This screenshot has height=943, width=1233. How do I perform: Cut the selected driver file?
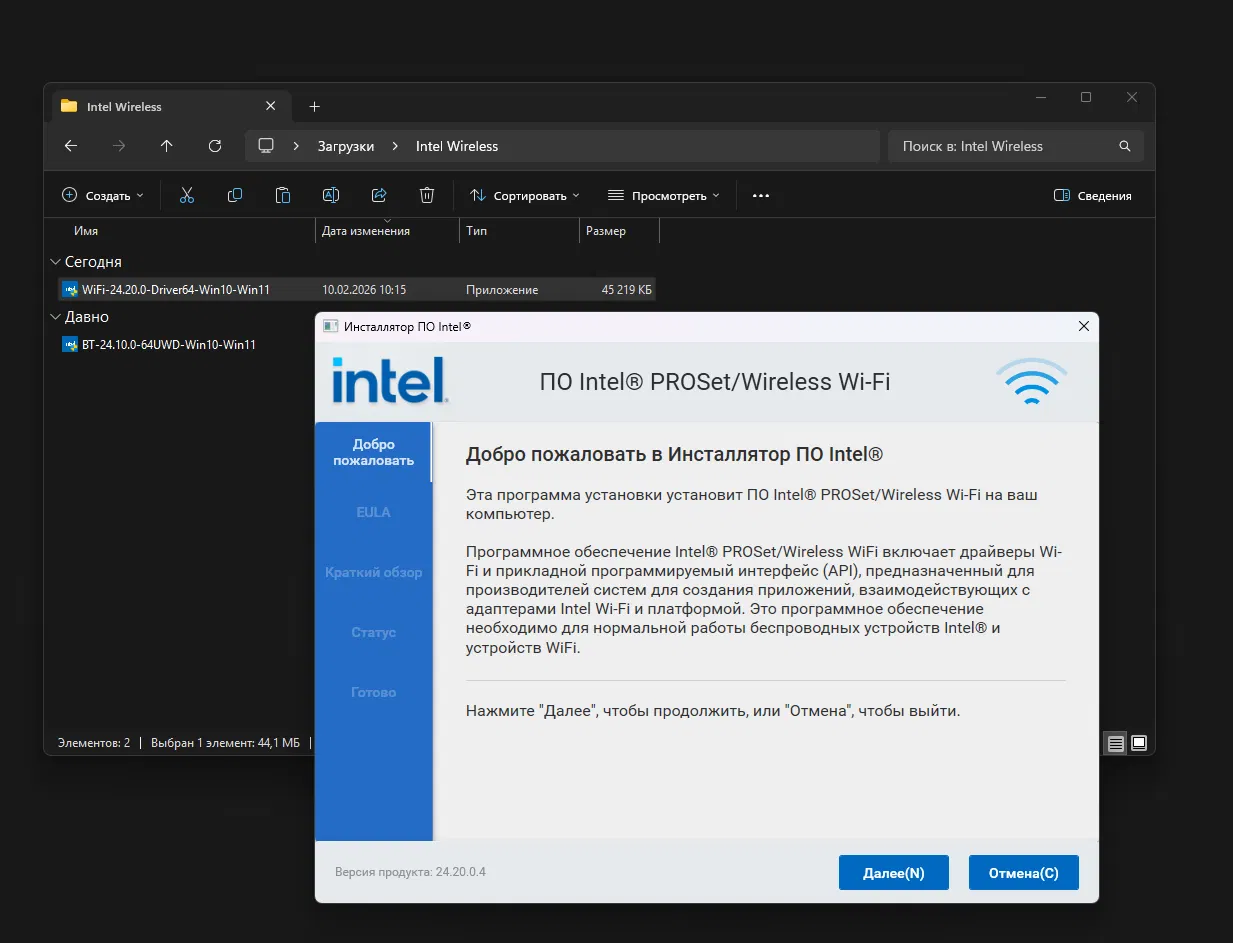point(186,195)
